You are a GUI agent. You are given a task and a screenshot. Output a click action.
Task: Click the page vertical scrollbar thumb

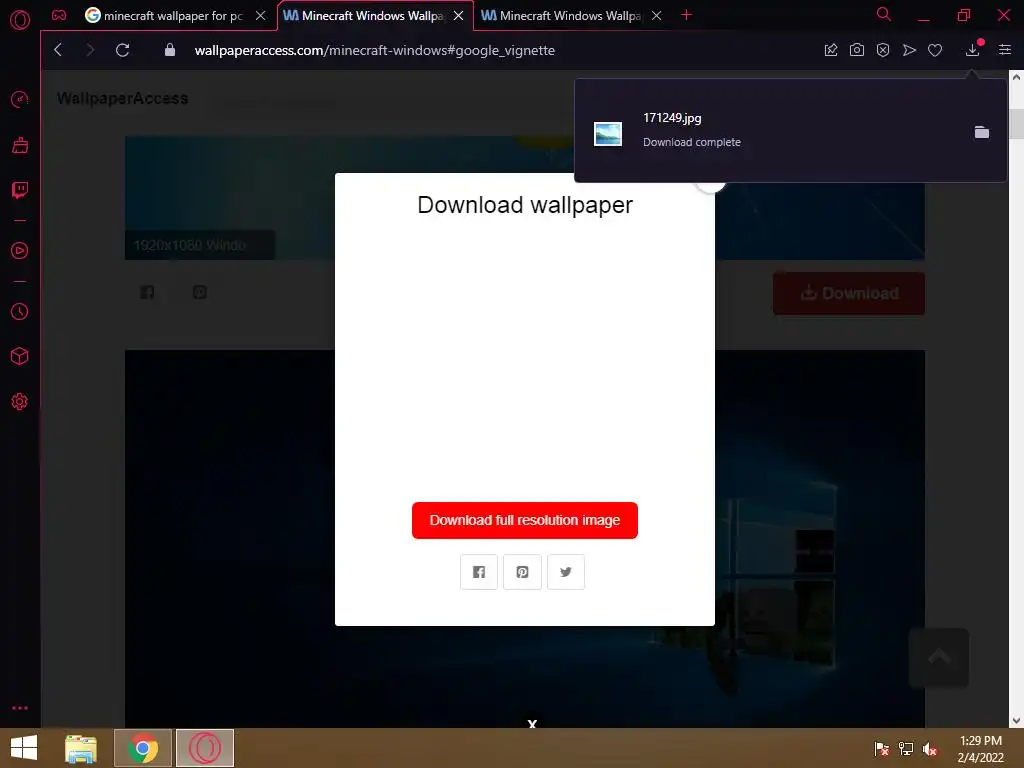click(x=1016, y=123)
